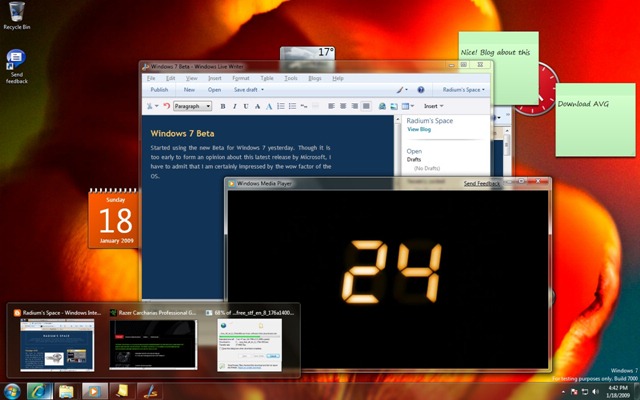Click the Windows Start orb
Image resolution: width=640 pixels, height=400 pixels.
click(12, 392)
